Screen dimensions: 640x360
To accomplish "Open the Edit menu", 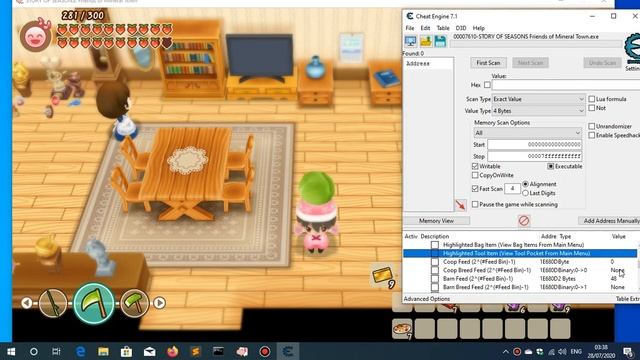I will tap(425, 28).
